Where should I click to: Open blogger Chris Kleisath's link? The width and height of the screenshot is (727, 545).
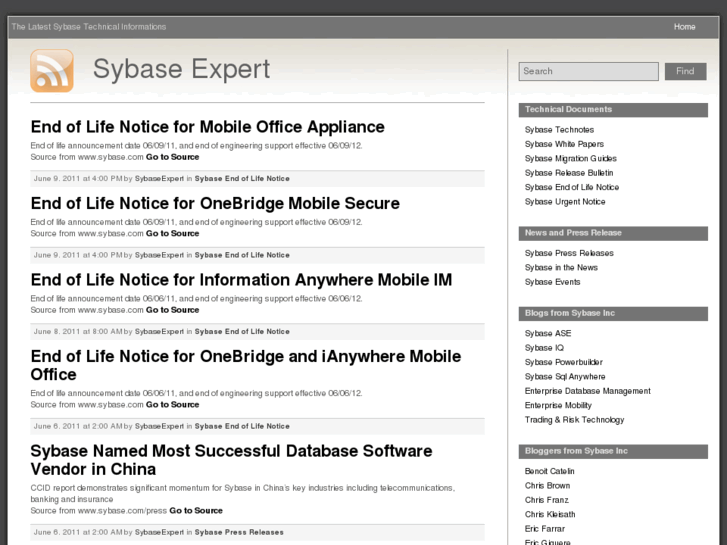550,514
